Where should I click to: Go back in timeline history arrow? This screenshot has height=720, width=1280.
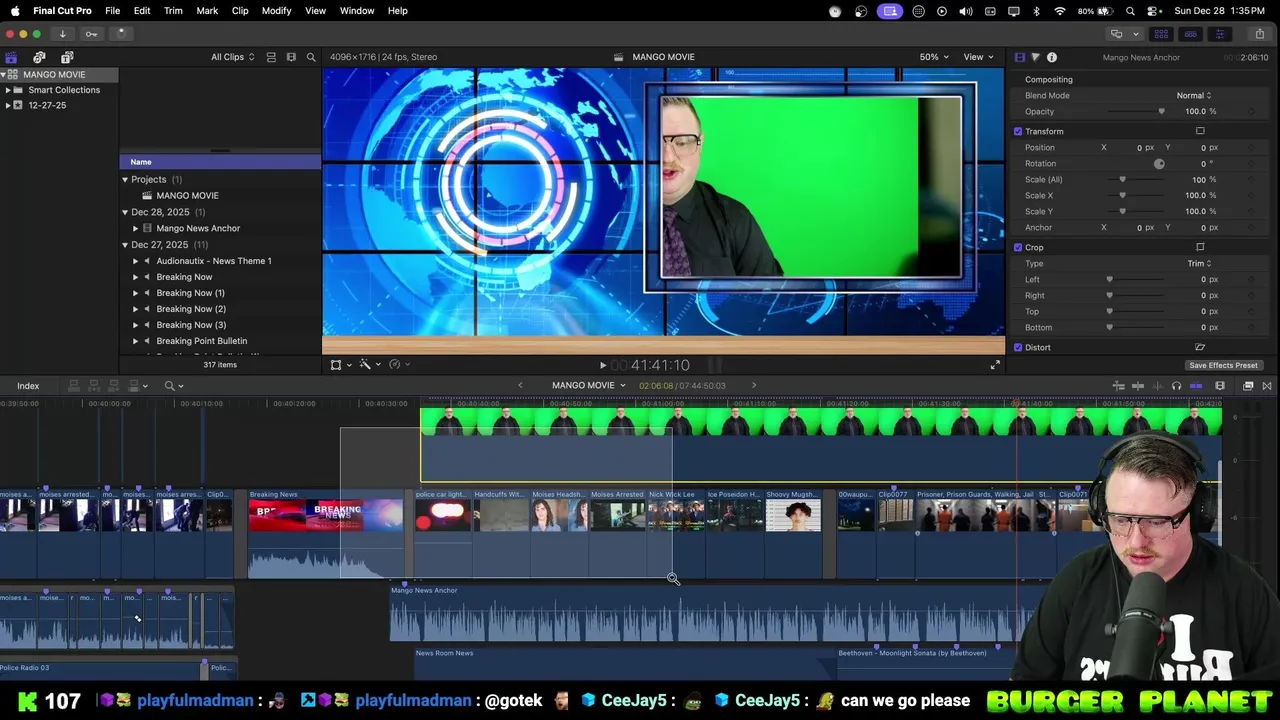520,386
